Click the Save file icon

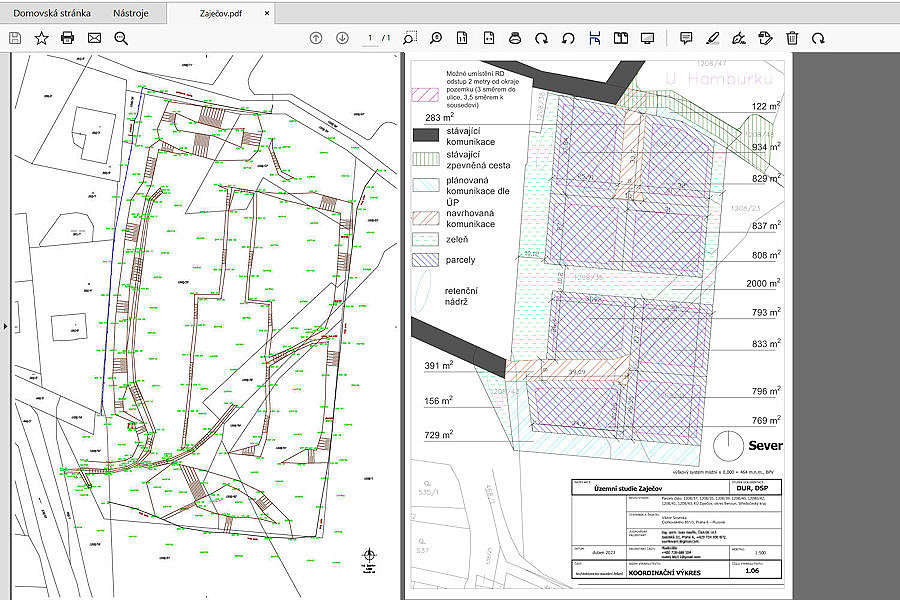(15, 38)
